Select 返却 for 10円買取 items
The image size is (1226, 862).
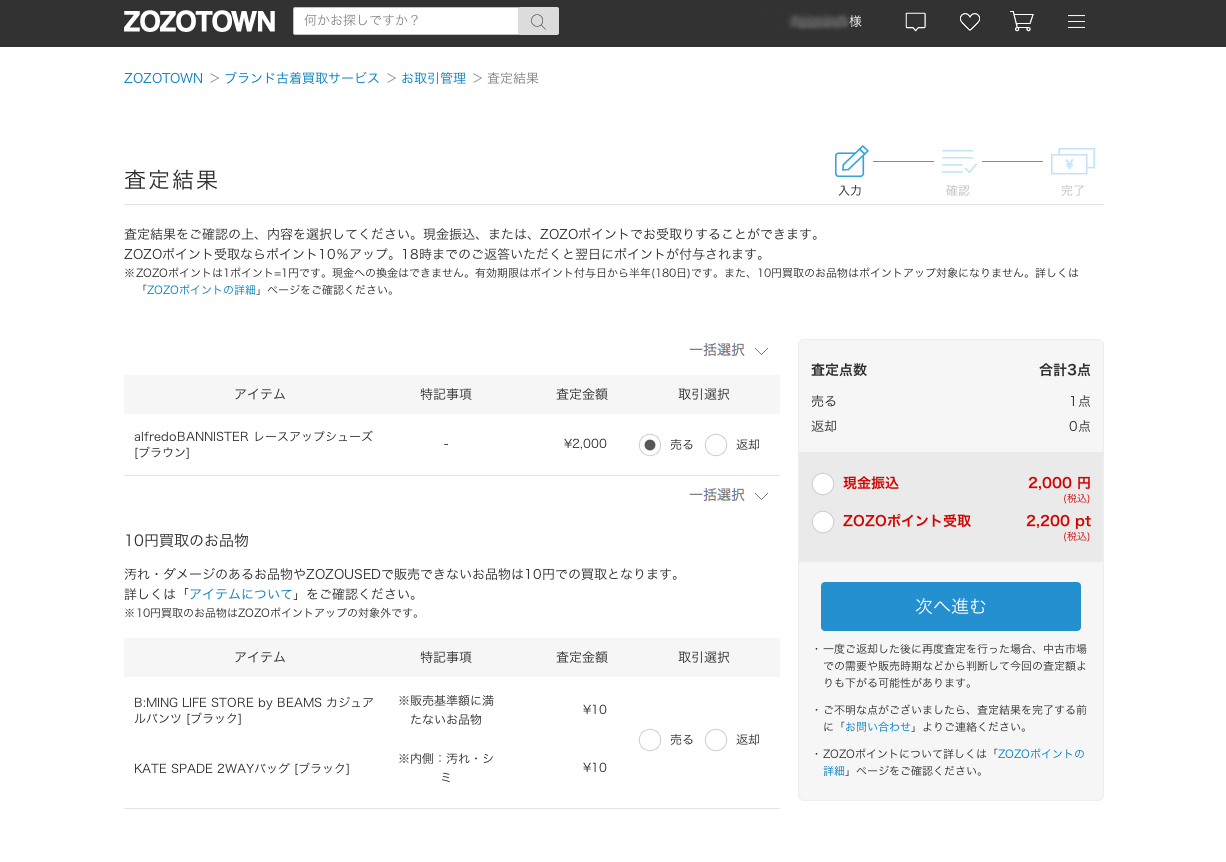coord(716,740)
